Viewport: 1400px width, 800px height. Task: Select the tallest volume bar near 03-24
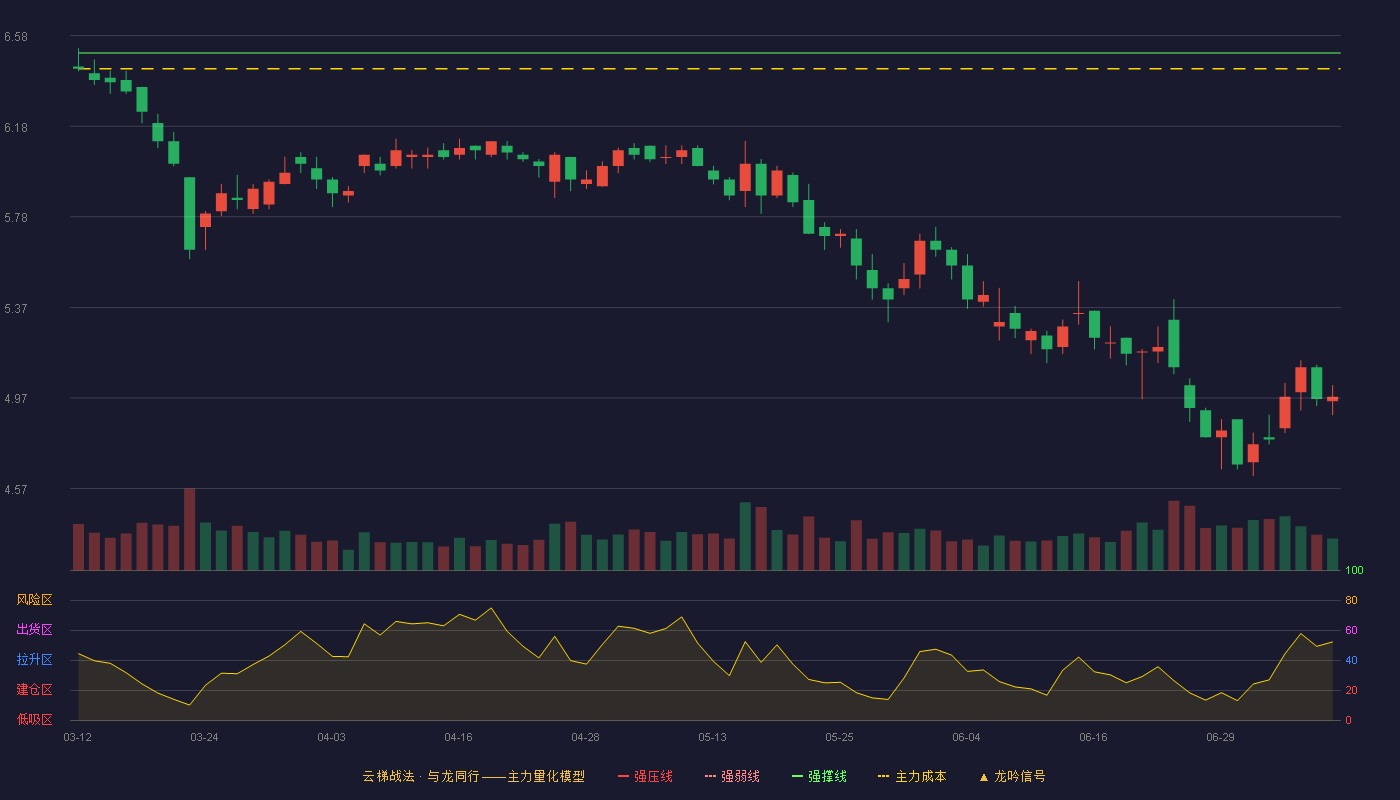pyautogui.click(x=189, y=529)
